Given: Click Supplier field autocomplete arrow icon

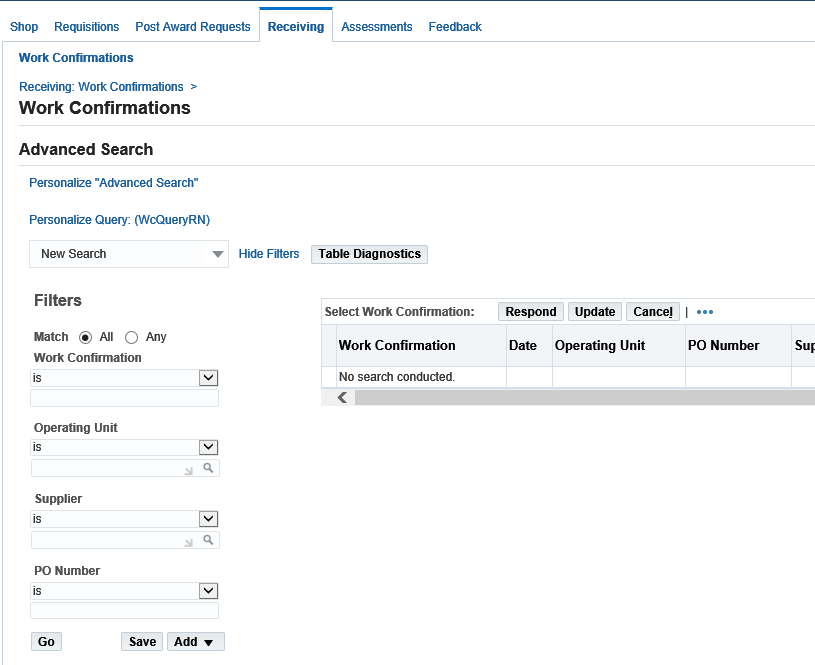Looking at the screenshot, I should coord(189,542).
